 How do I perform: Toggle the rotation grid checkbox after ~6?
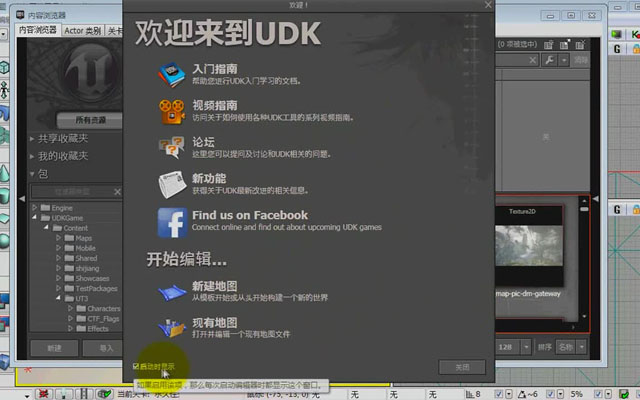point(550,394)
